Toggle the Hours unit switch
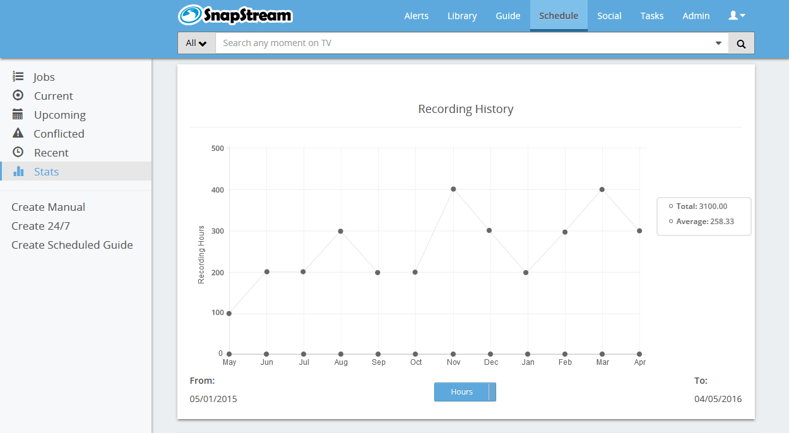This screenshot has height=433, width=789. pyautogui.click(x=465, y=392)
